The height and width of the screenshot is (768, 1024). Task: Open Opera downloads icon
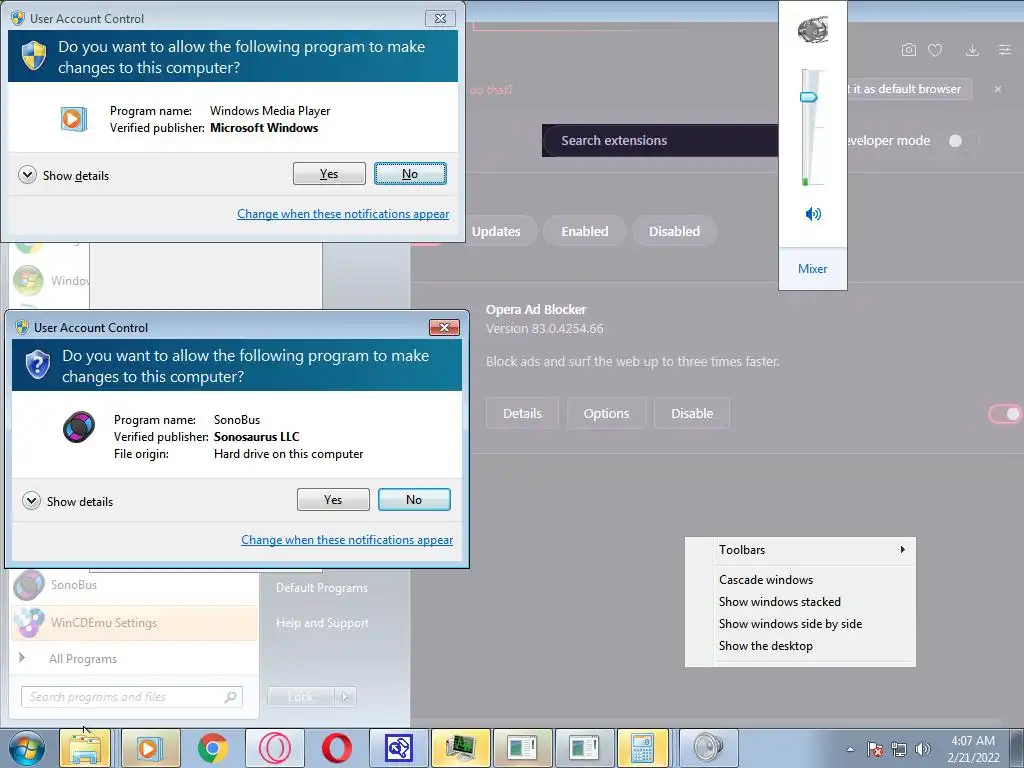pos(972,50)
